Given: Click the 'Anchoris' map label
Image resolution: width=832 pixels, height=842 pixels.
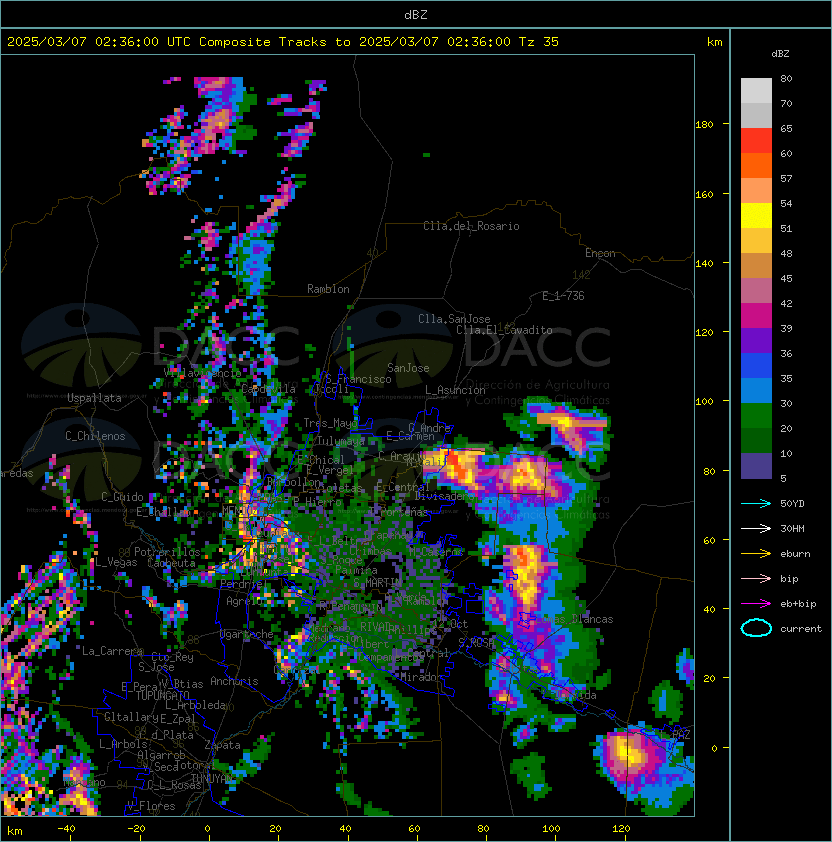Looking at the screenshot, I should 234,681.
